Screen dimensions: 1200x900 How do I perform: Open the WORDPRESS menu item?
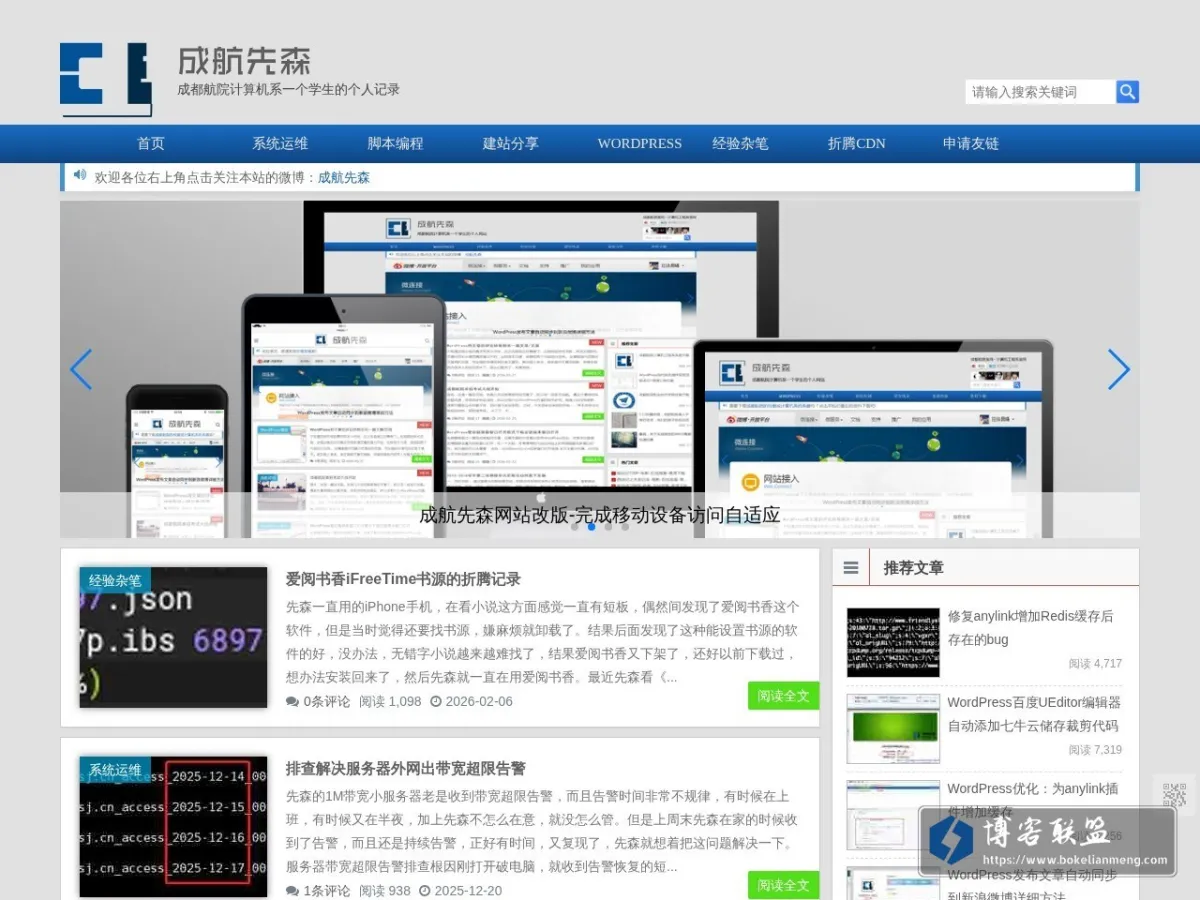click(640, 143)
